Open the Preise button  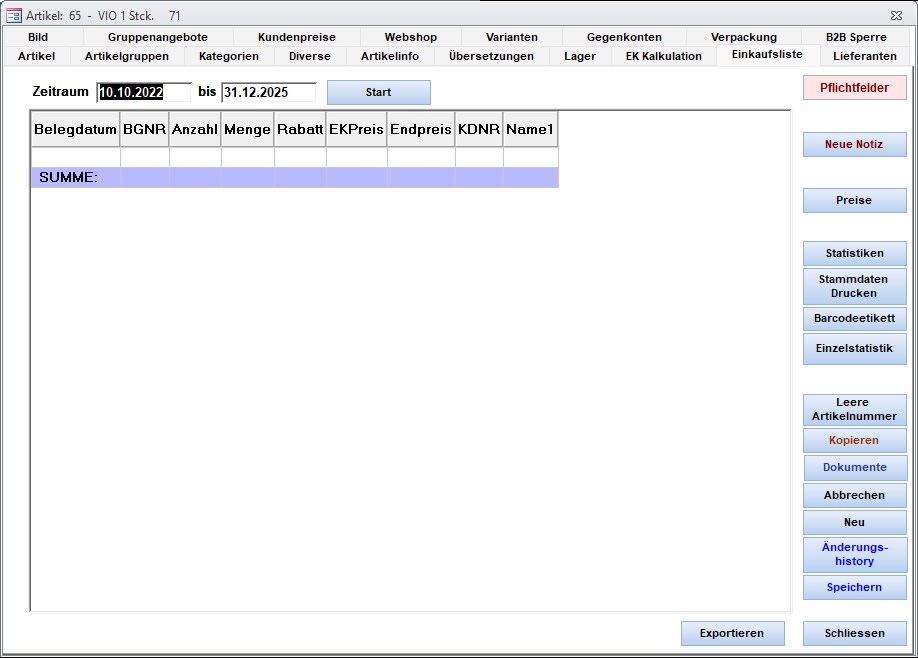pos(854,201)
